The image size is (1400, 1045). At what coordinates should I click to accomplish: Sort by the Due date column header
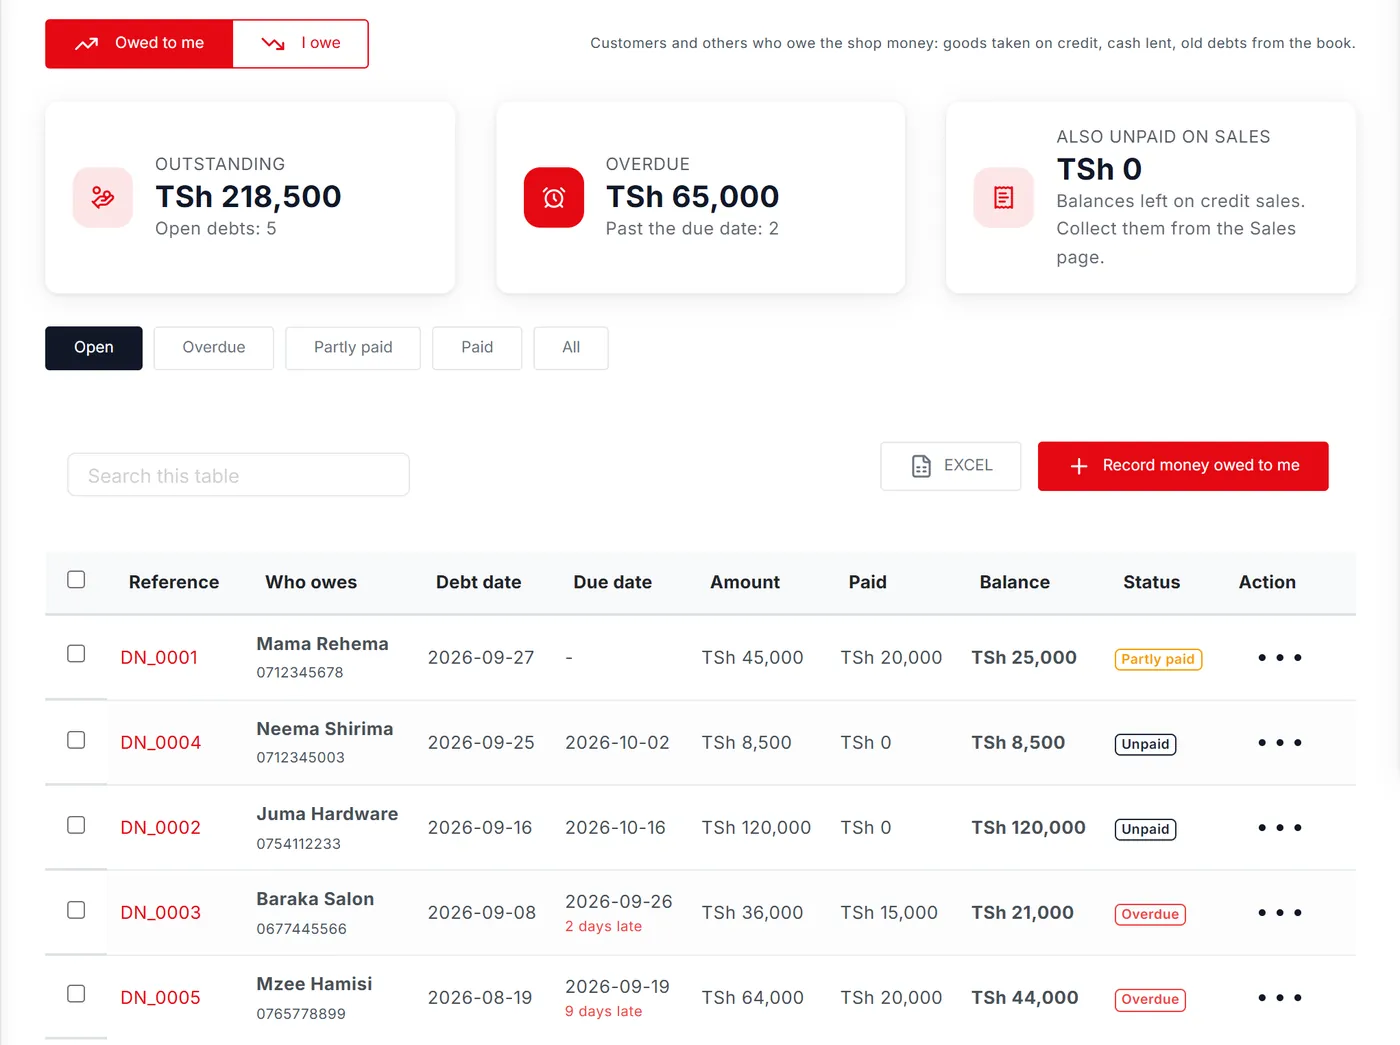coord(613,583)
